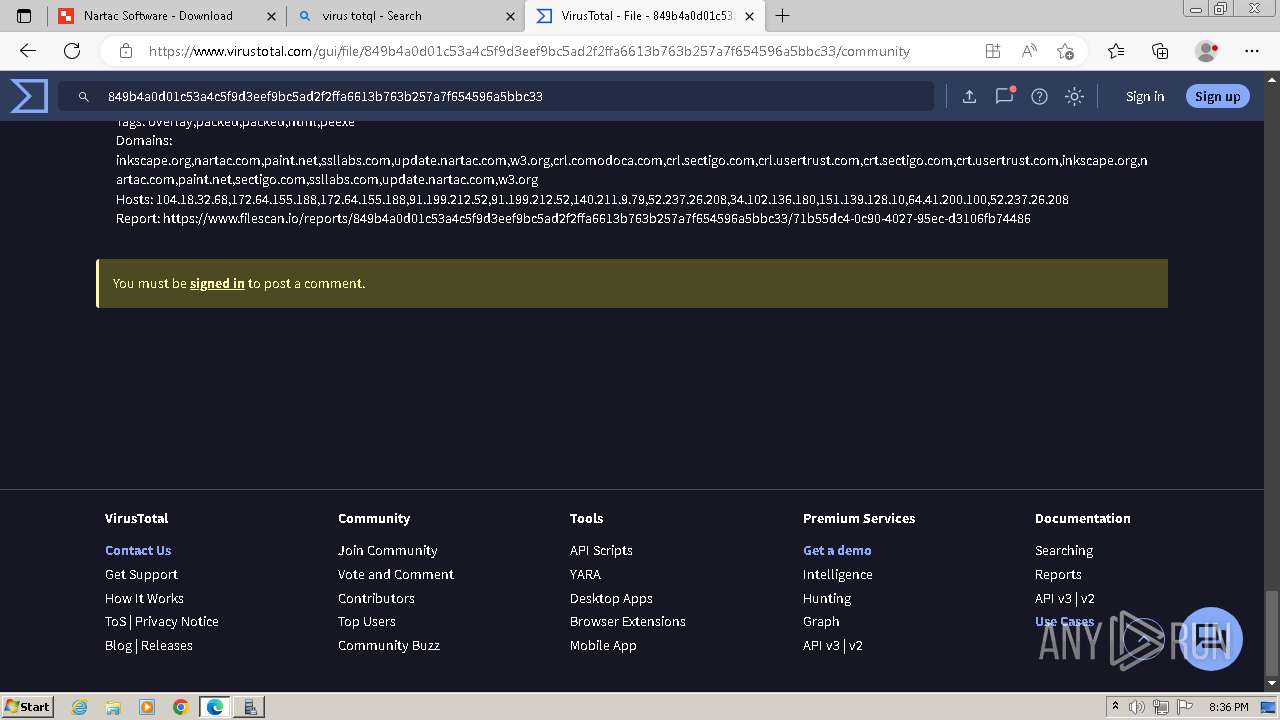This screenshot has width=1280, height=720.
Task: Click the signed in link
Action: (x=217, y=283)
